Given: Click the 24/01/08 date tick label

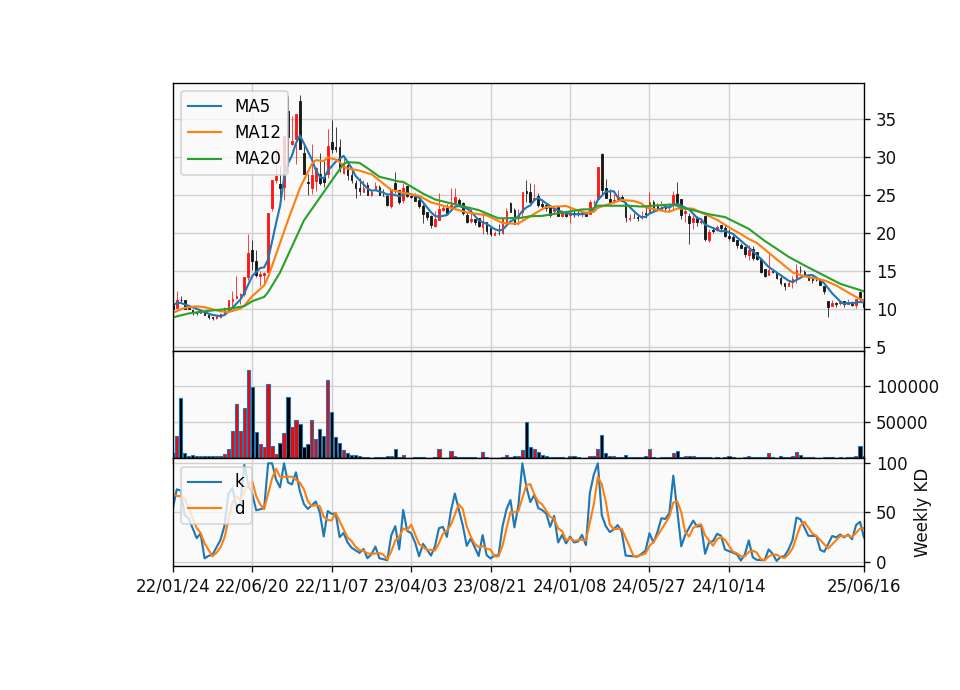Looking at the screenshot, I should pos(569,586).
